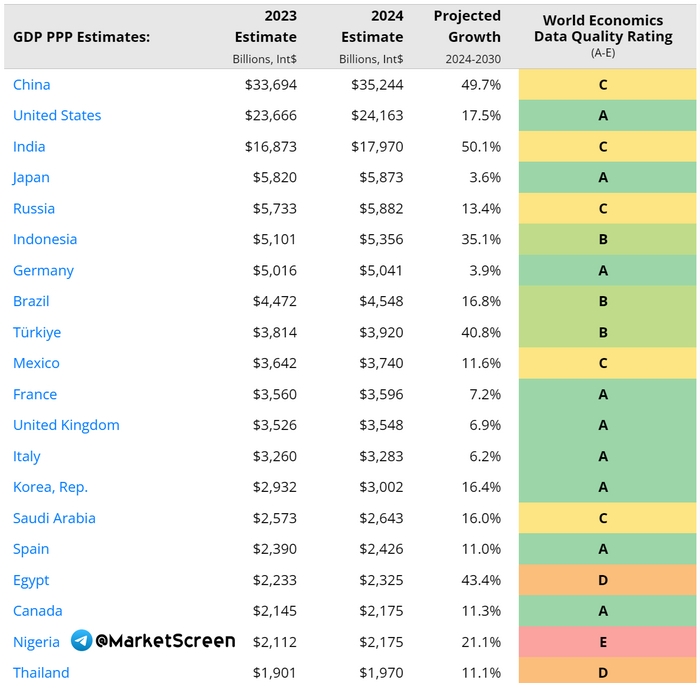Click the Germany country link
The width and height of the screenshot is (700, 683).
(x=43, y=271)
